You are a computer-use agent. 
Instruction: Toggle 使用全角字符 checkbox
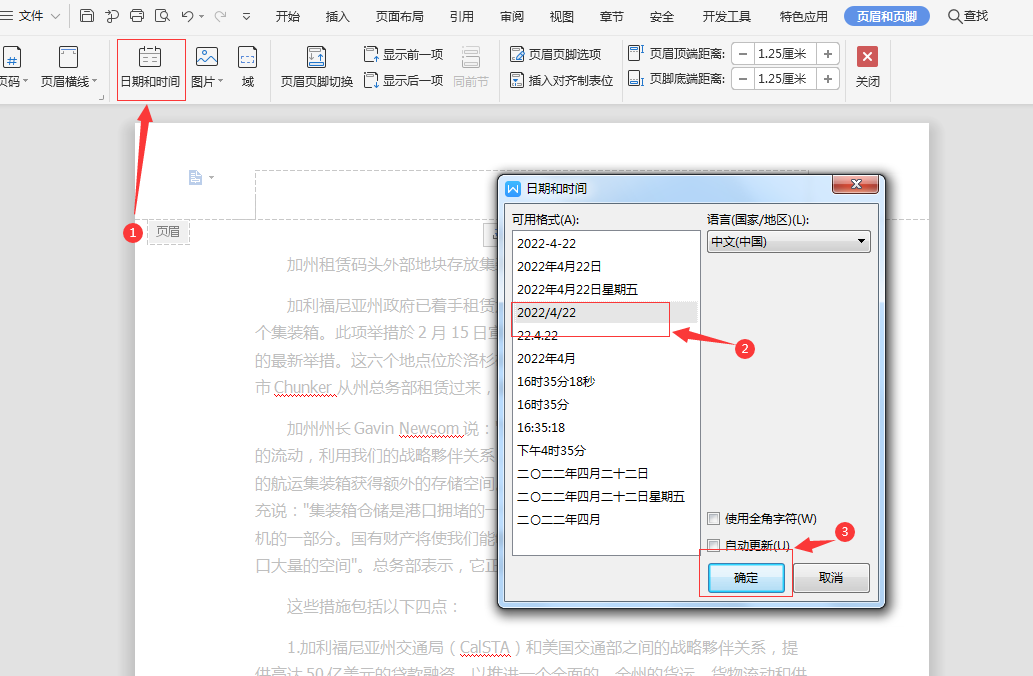(713, 519)
